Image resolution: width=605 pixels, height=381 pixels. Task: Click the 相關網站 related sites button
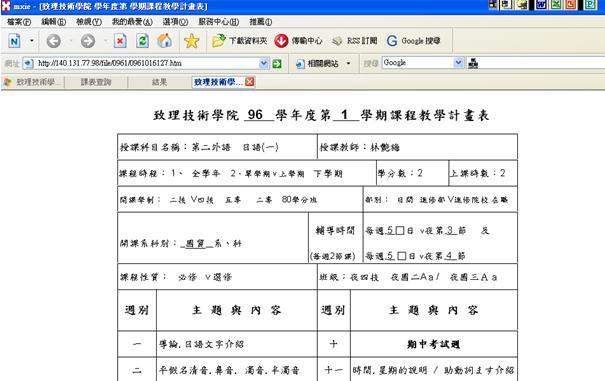[x=318, y=64]
